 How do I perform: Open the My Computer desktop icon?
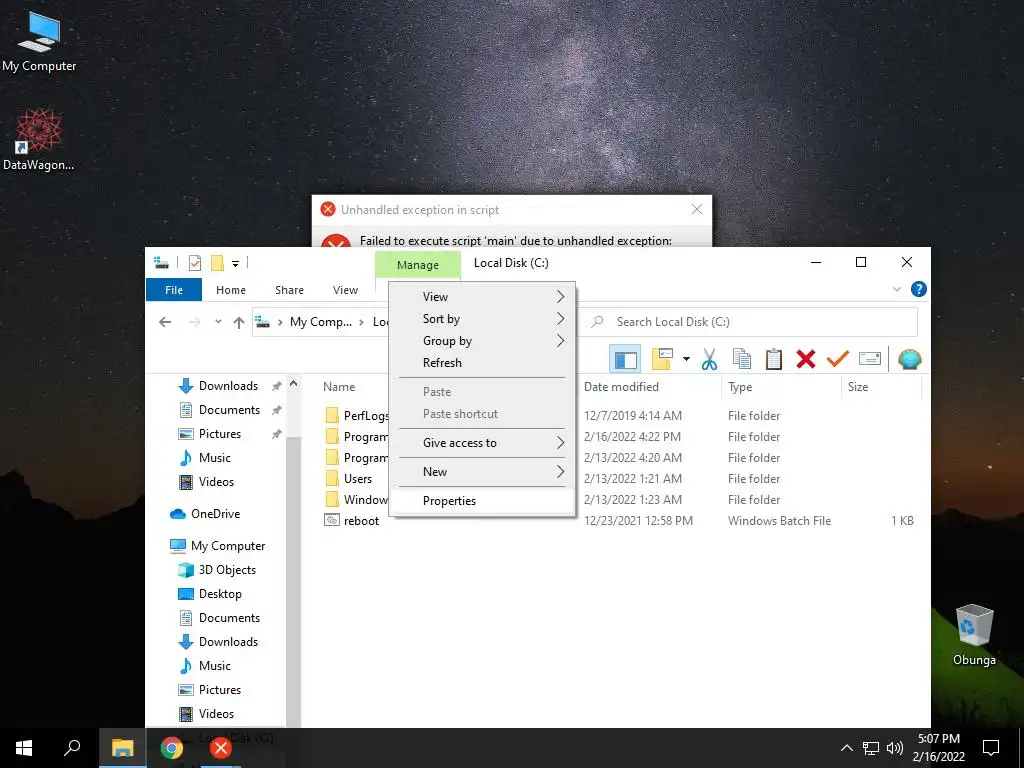pyautogui.click(x=39, y=41)
